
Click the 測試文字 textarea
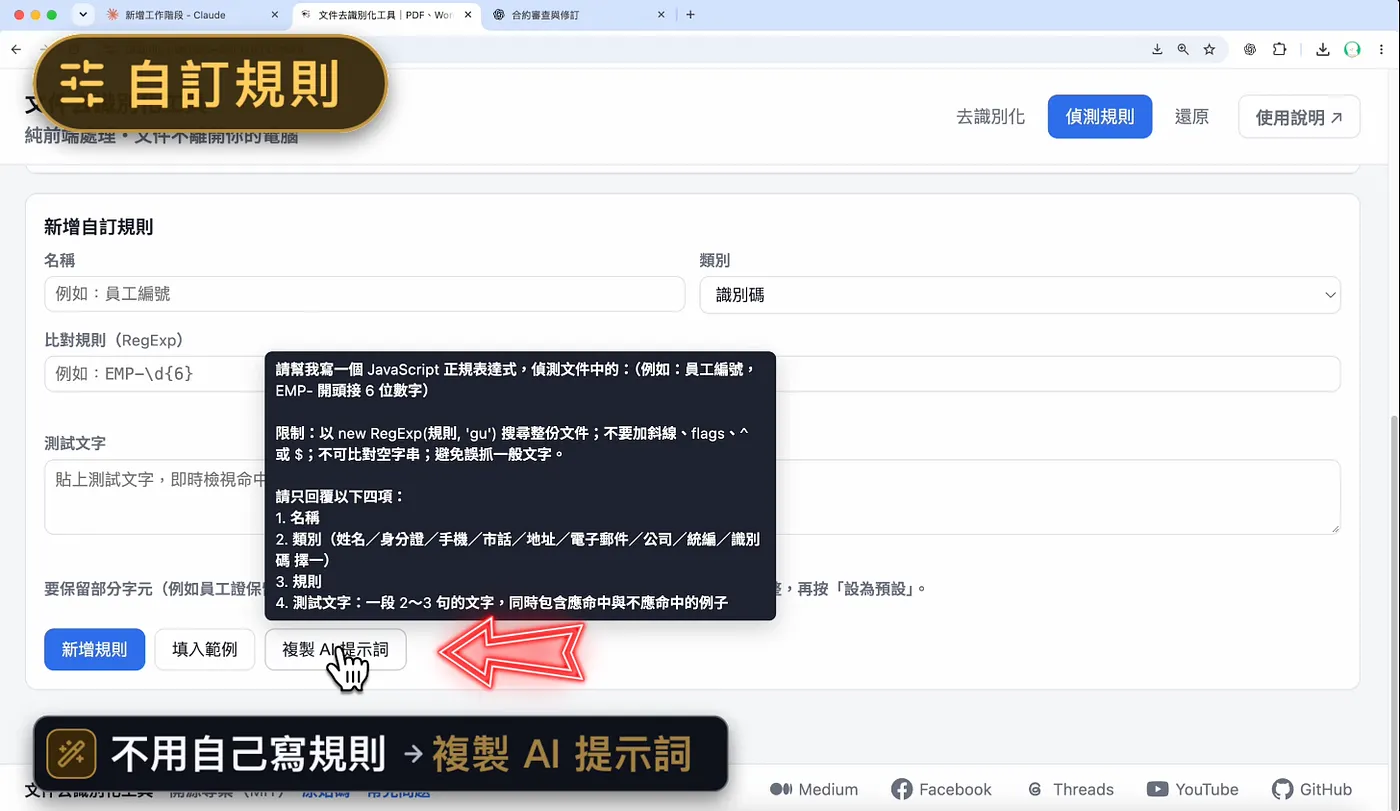[x=692, y=497]
